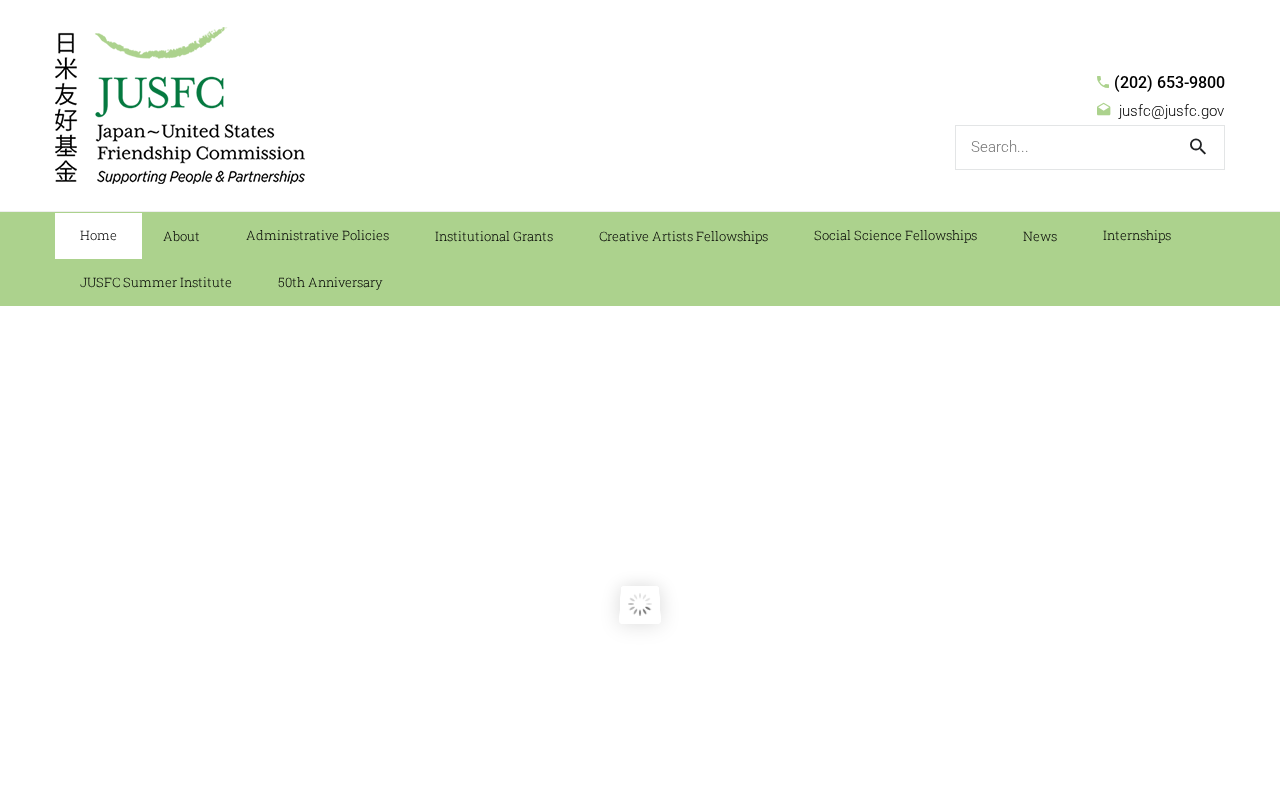The image size is (1280, 800).
Task: Open the News section
Action: tap(1040, 236)
